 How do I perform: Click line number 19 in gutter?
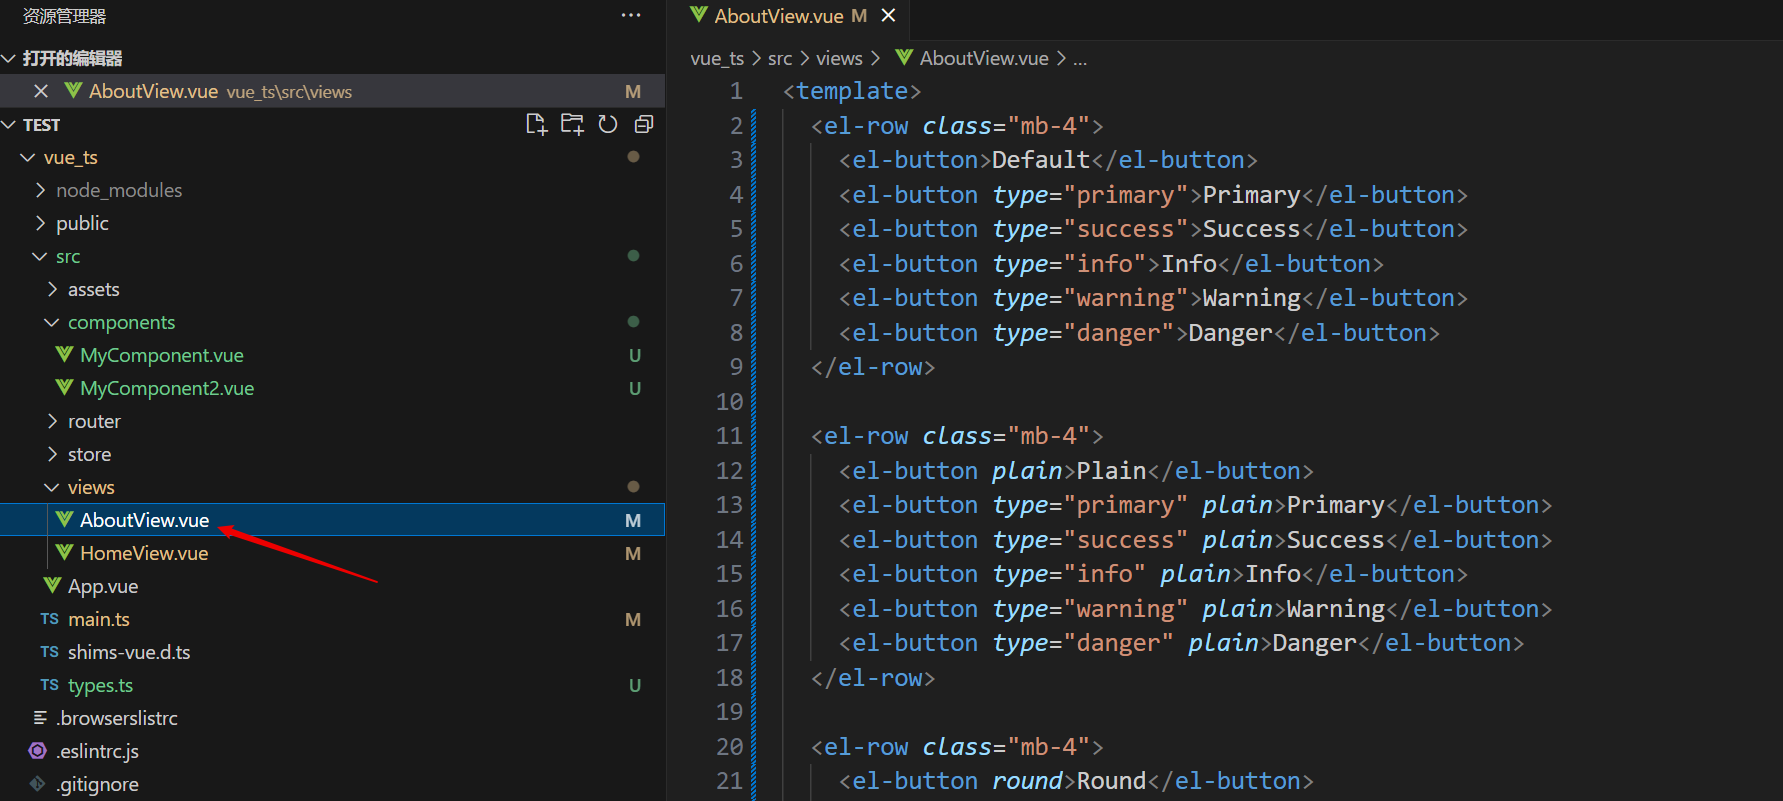(729, 711)
